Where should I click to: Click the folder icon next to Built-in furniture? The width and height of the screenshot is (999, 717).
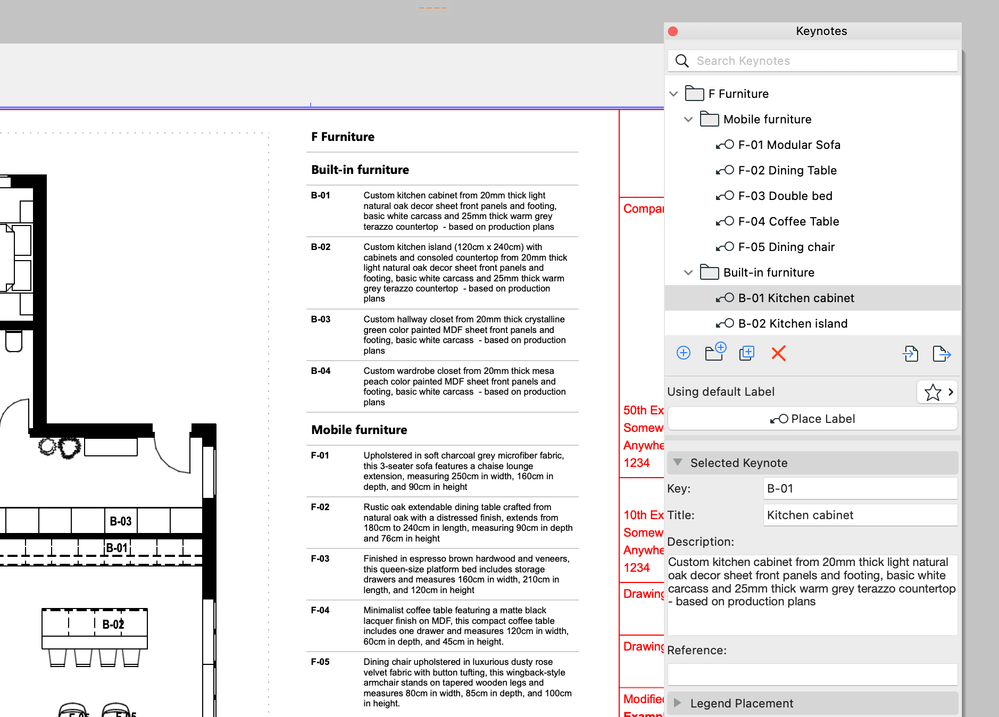tap(712, 272)
